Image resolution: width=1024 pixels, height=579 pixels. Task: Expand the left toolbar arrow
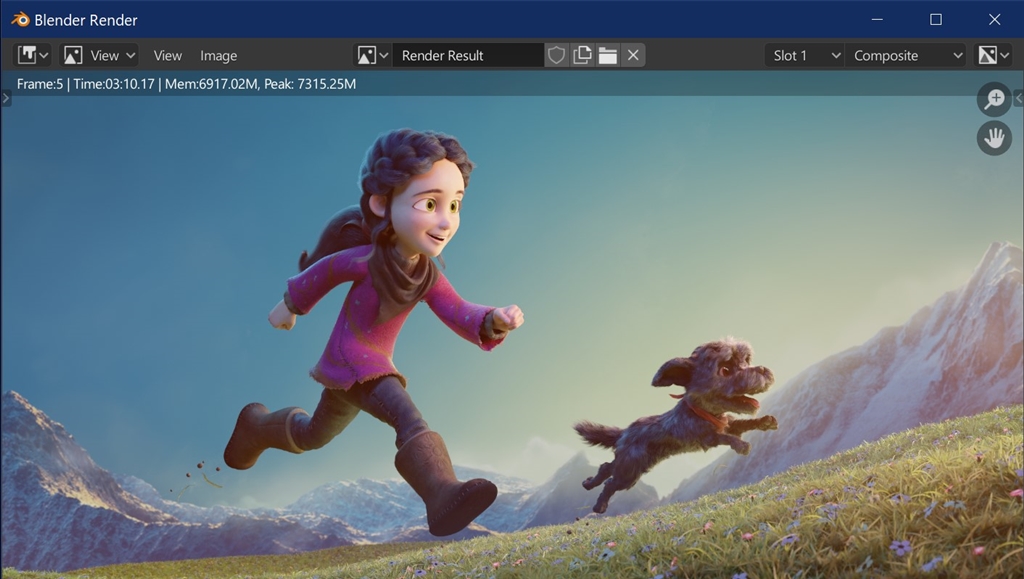pos(5,99)
